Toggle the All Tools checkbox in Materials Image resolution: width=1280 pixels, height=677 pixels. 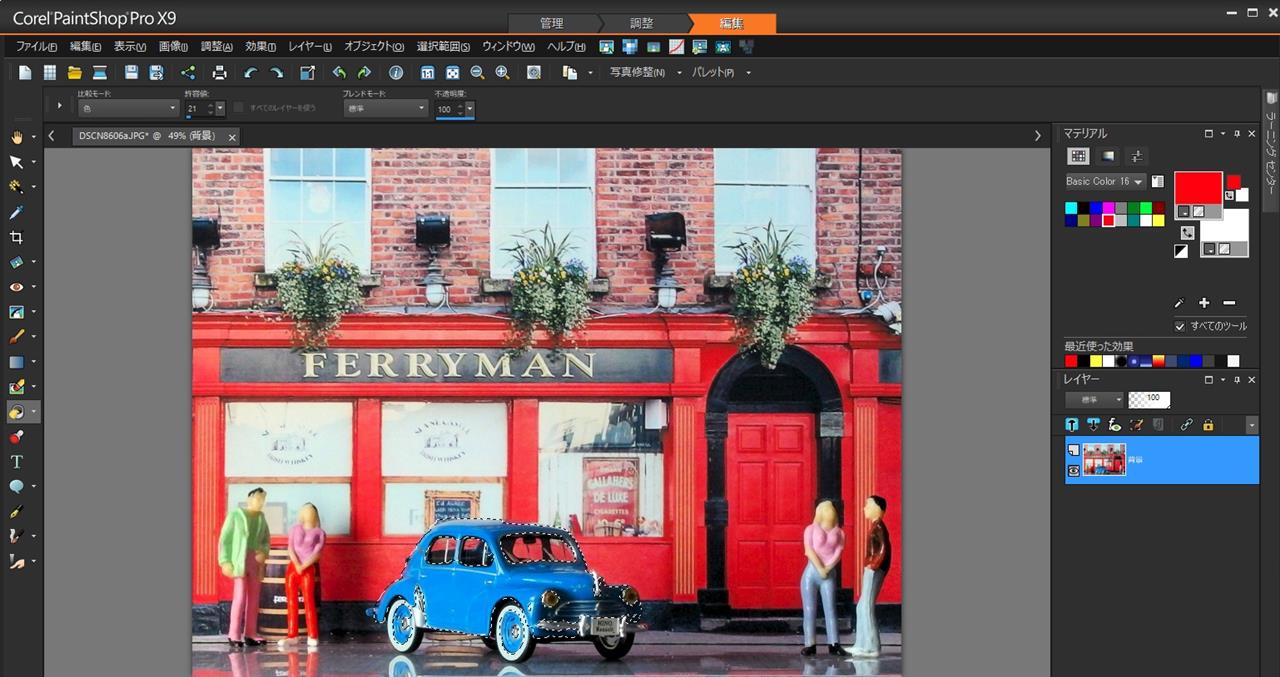coord(1180,327)
